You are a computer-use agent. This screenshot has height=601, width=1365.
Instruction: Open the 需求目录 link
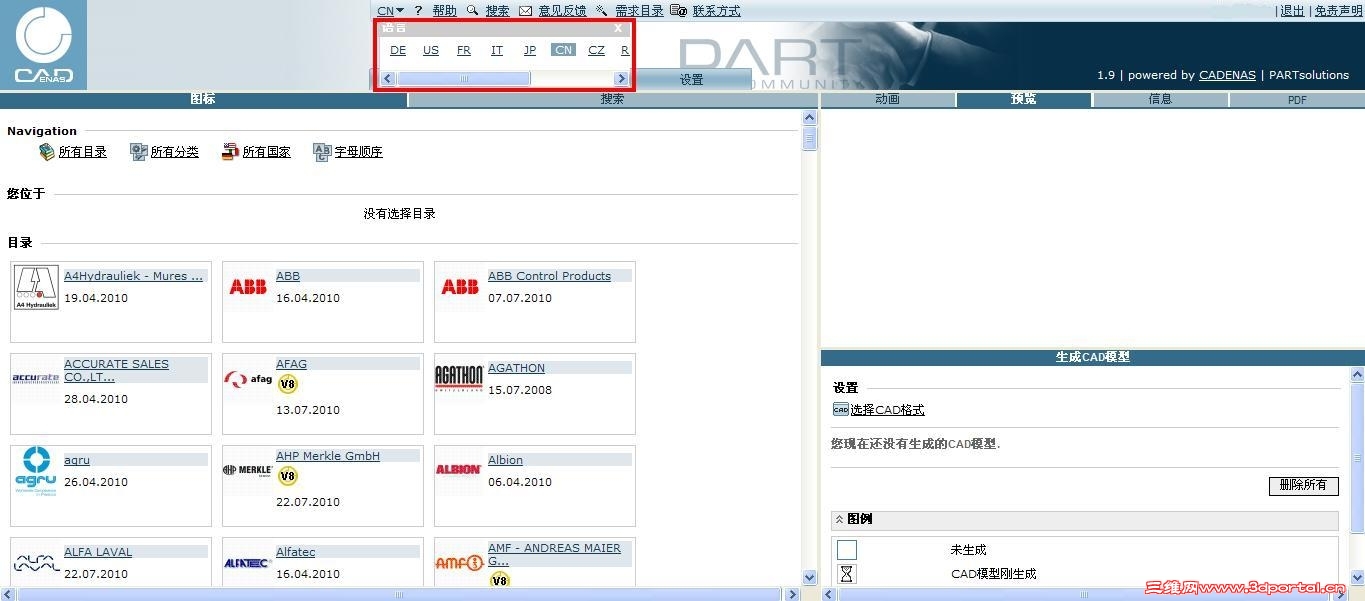639,11
